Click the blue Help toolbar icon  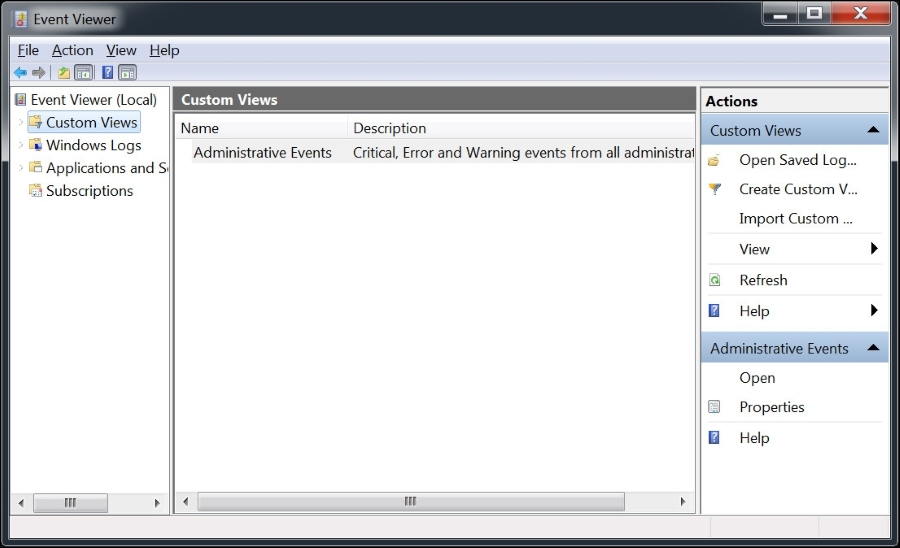click(x=107, y=72)
